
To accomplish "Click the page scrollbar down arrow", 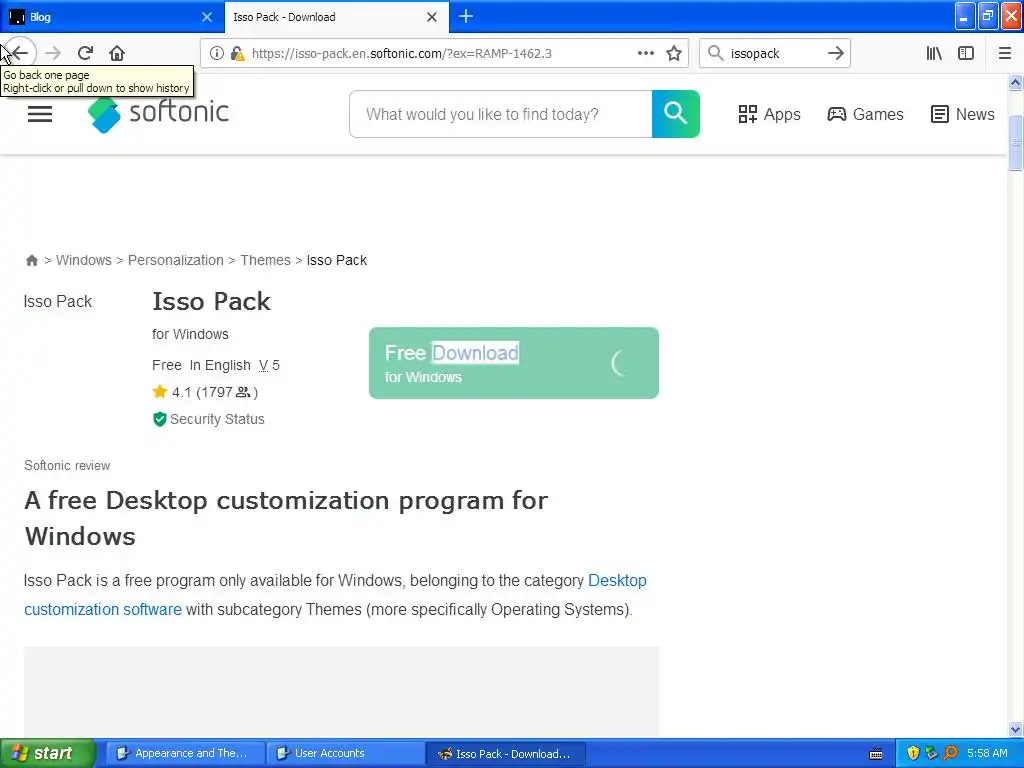I will pos(1015,729).
